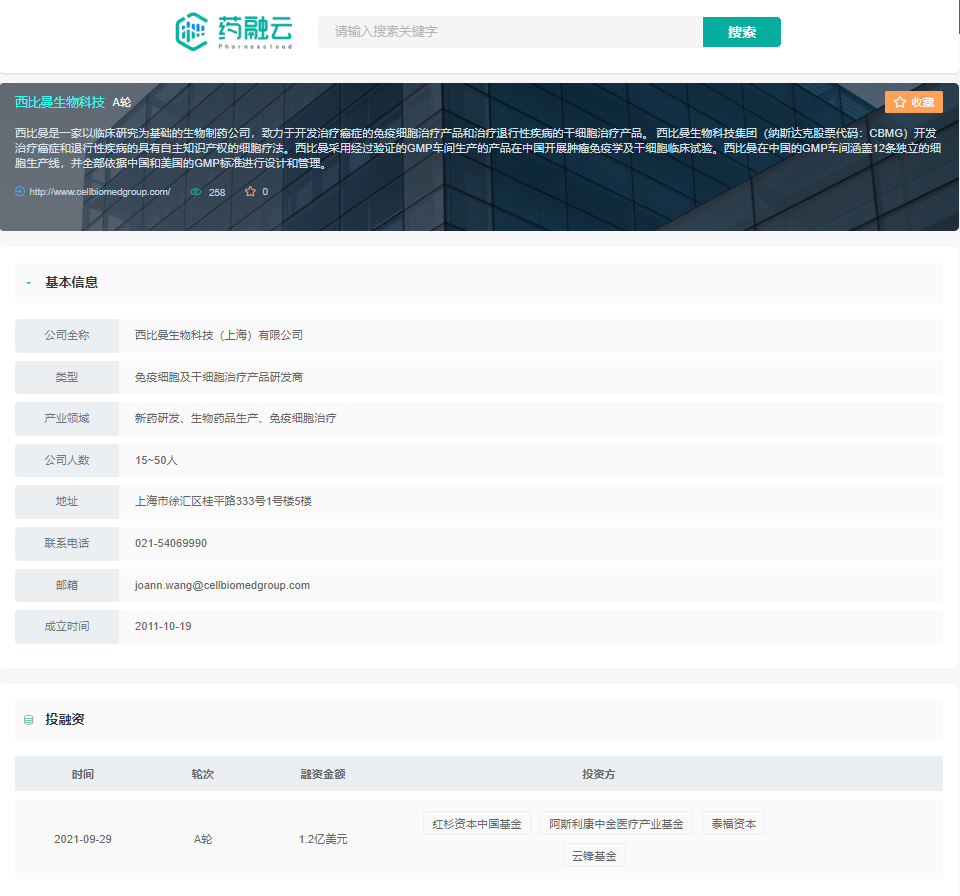This screenshot has width=960, height=896.
Task: Click the phone number 021-54069990
Action: click(171, 543)
